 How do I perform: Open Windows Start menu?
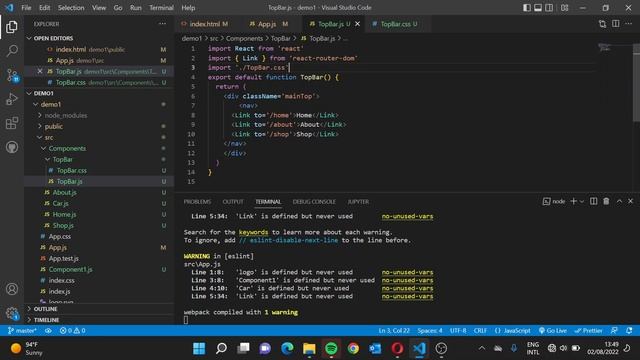tap(199, 348)
